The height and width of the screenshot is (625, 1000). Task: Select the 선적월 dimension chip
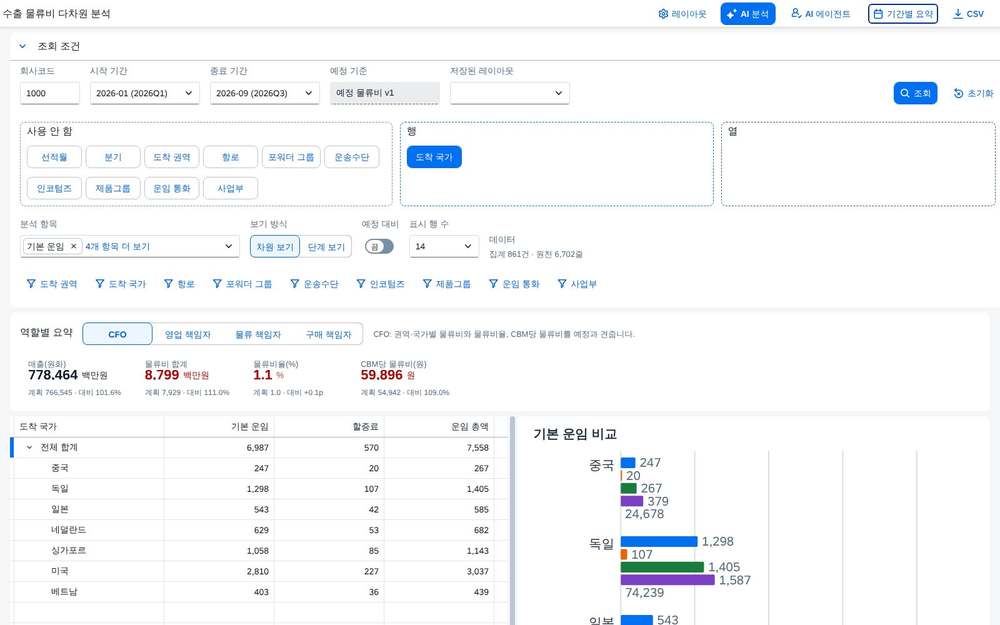54,157
